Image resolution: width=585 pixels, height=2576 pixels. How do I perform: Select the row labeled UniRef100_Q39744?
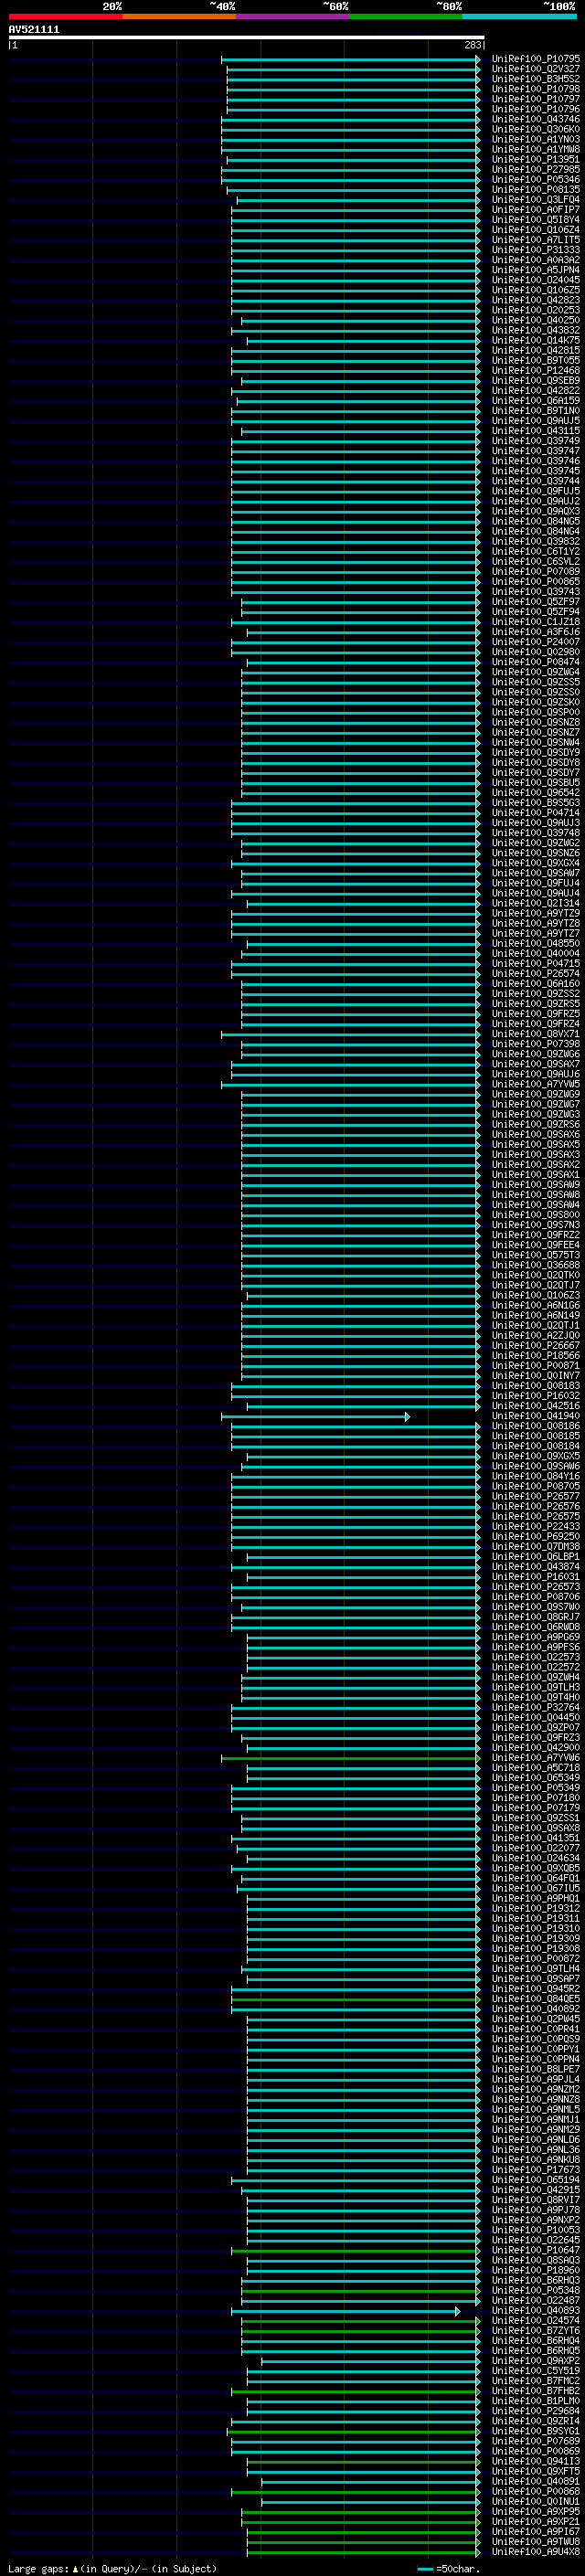point(536,481)
